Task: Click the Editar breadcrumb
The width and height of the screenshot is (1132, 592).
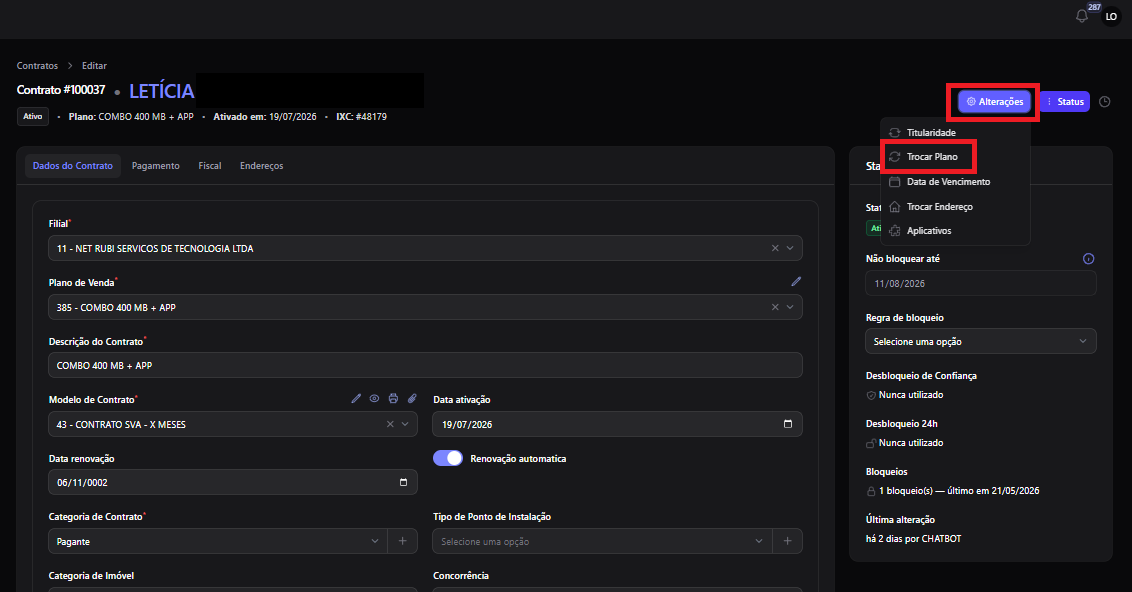Action: pyautogui.click(x=94, y=66)
